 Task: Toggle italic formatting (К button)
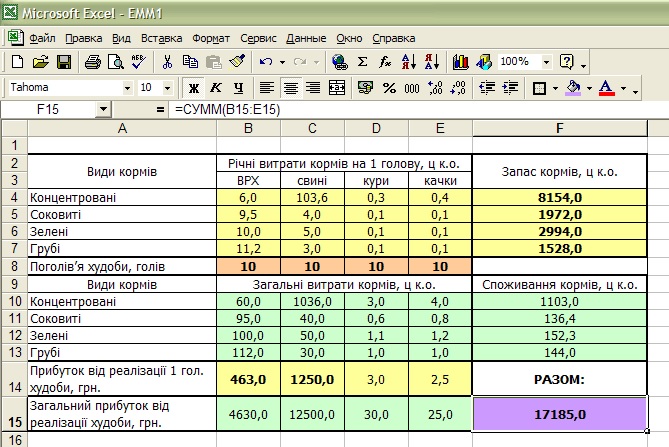point(216,88)
